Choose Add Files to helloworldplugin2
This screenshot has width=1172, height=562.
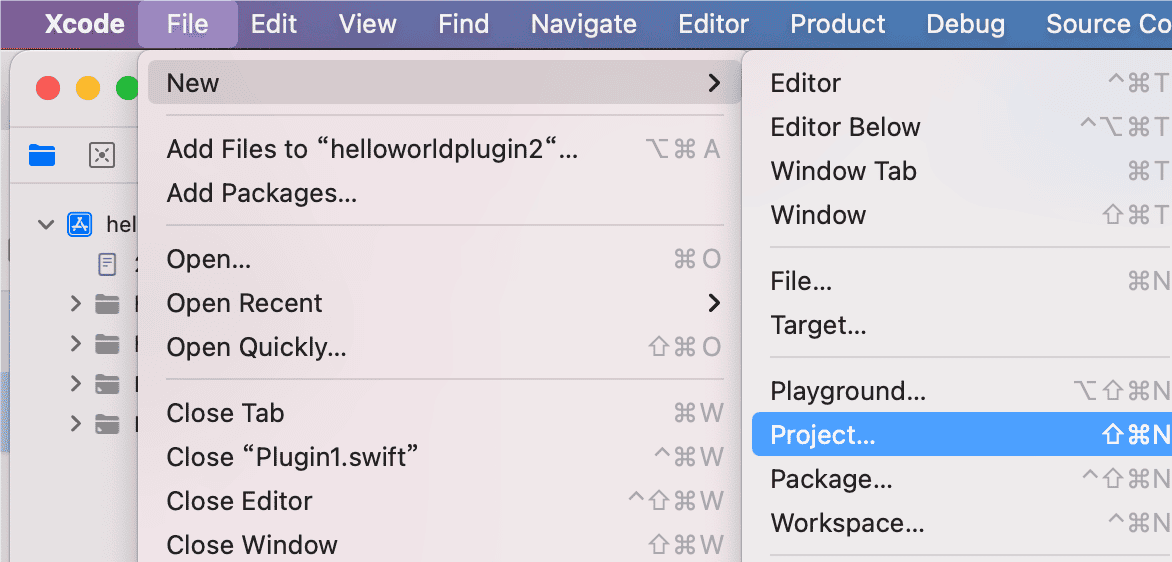pyautogui.click(x=444, y=149)
